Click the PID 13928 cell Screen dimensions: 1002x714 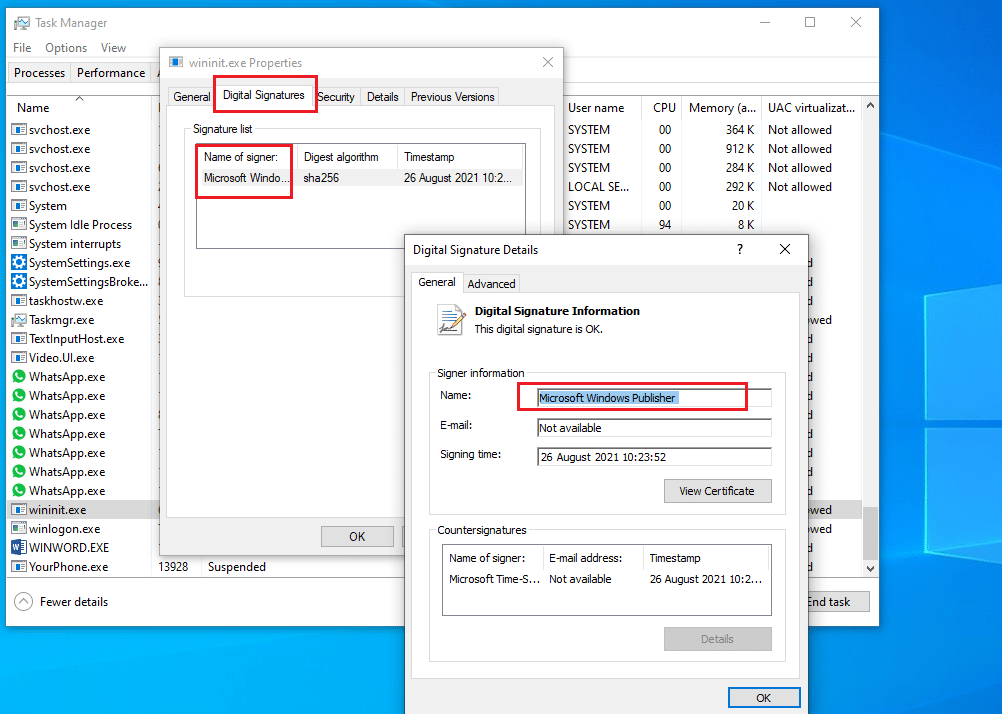click(x=173, y=567)
